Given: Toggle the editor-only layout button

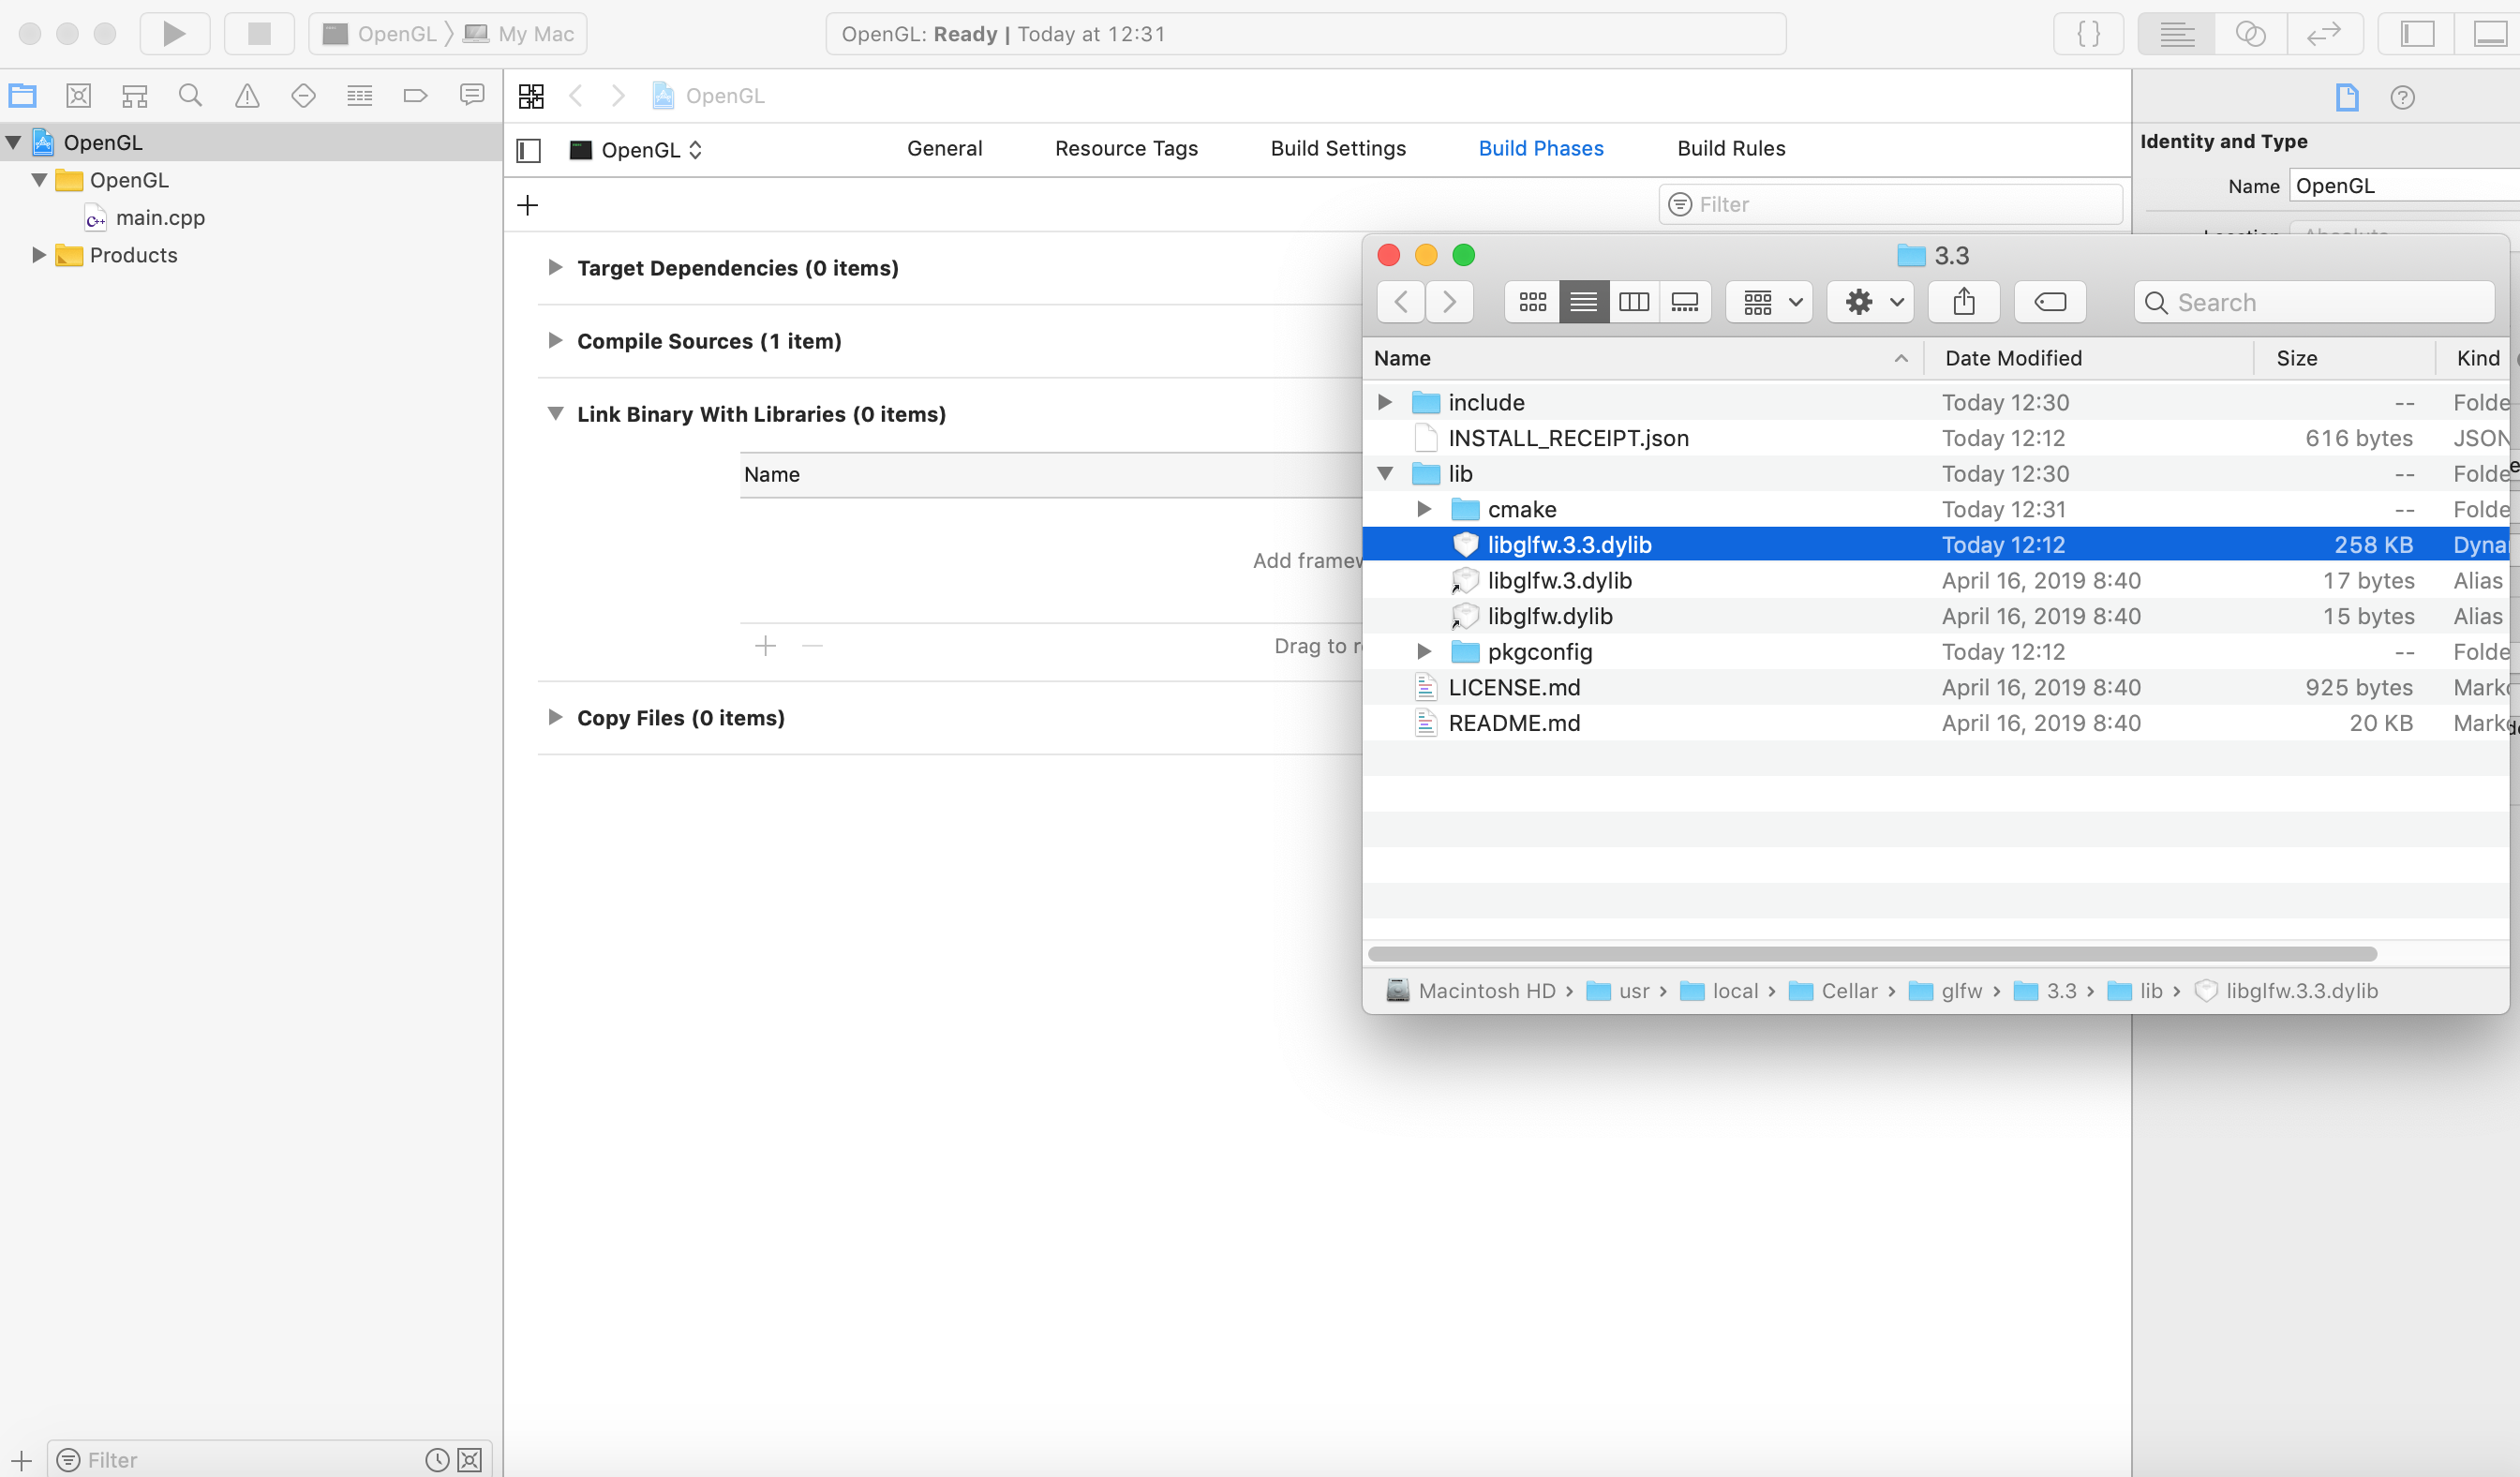Looking at the screenshot, I should (2176, 33).
